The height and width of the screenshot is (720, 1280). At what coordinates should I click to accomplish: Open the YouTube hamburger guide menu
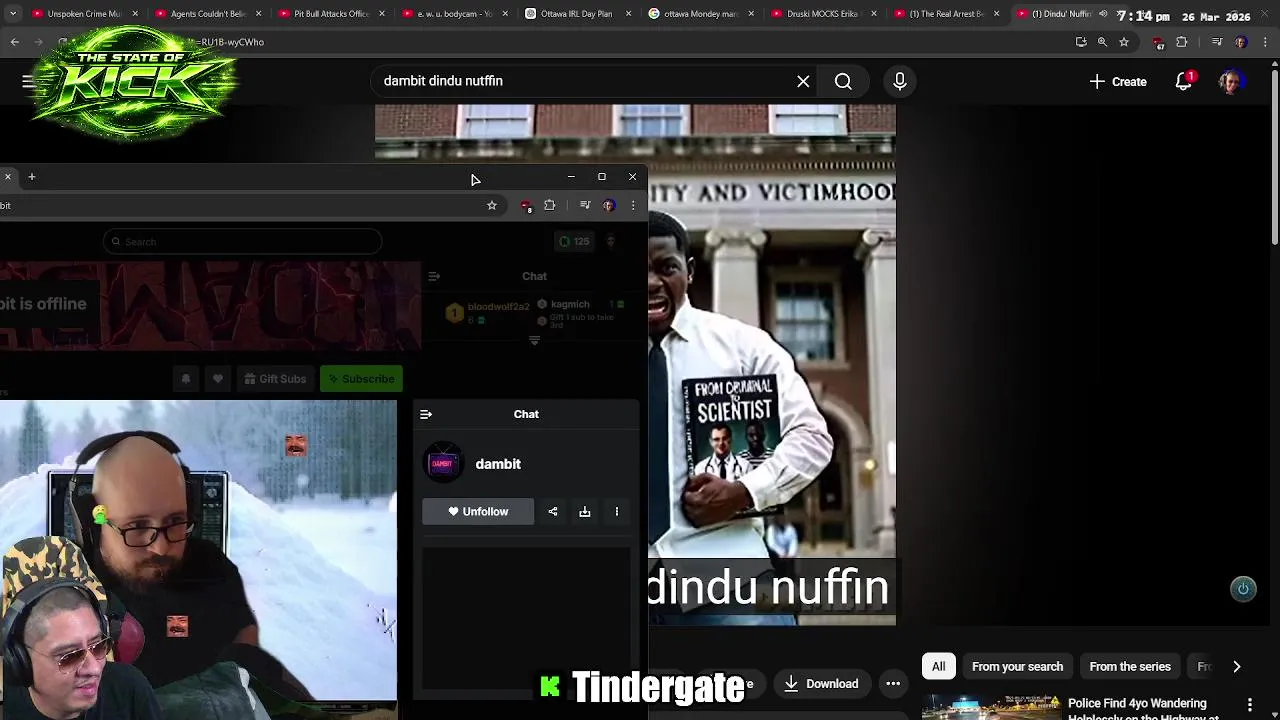coord(27,81)
